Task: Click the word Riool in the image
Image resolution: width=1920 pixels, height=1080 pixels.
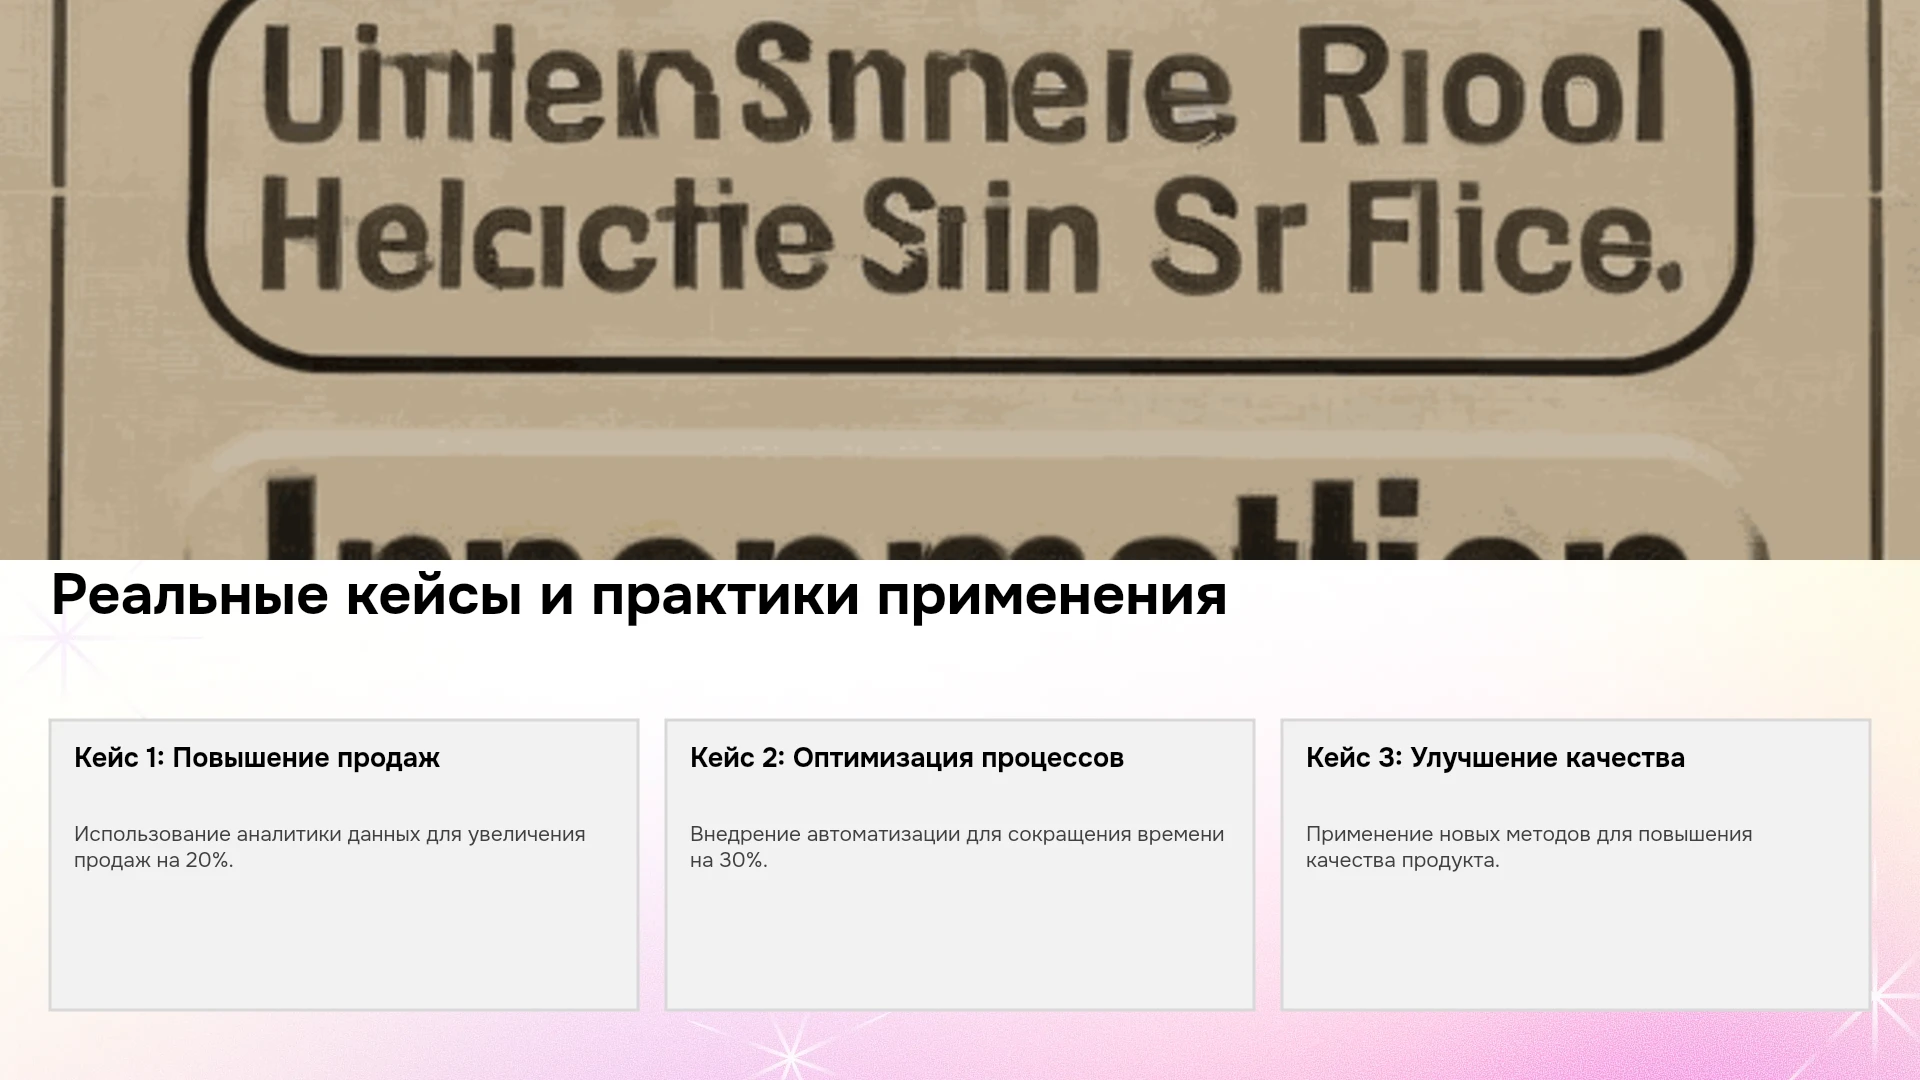Action: click(1480, 88)
